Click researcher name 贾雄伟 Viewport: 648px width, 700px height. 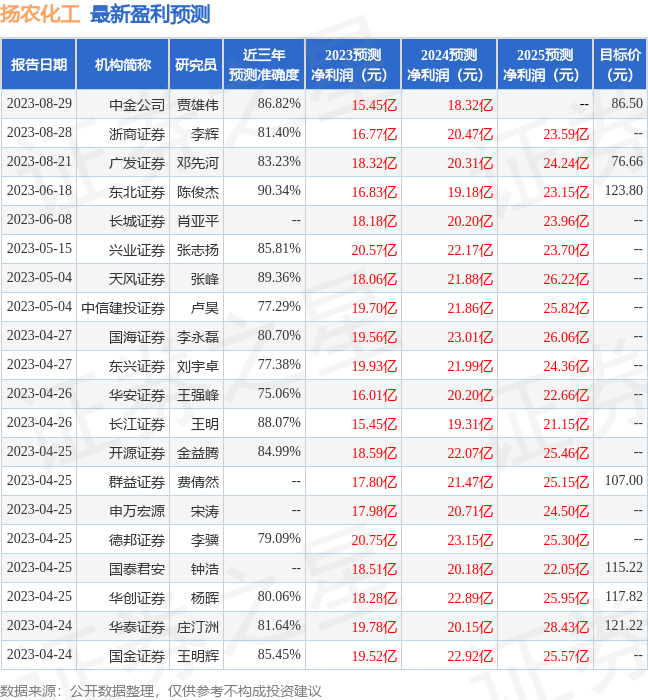198,105
